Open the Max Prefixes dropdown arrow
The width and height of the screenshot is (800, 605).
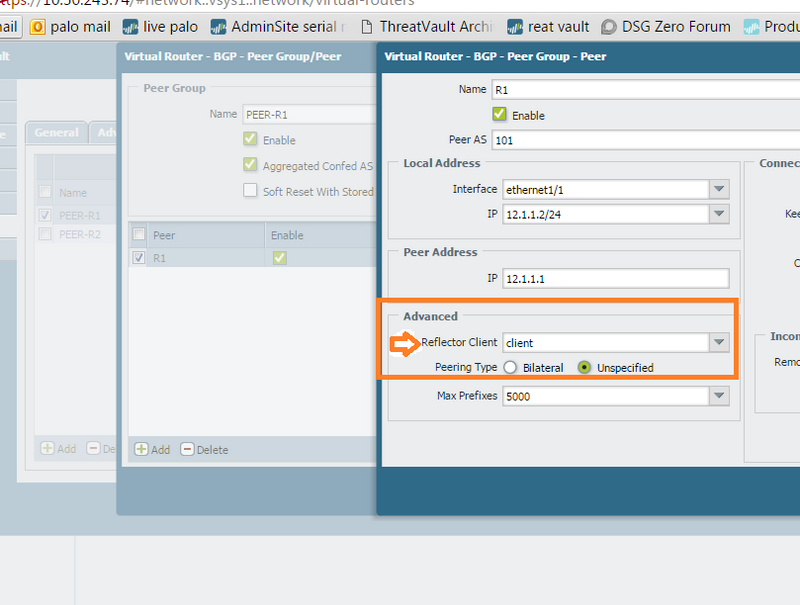pos(719,396)
